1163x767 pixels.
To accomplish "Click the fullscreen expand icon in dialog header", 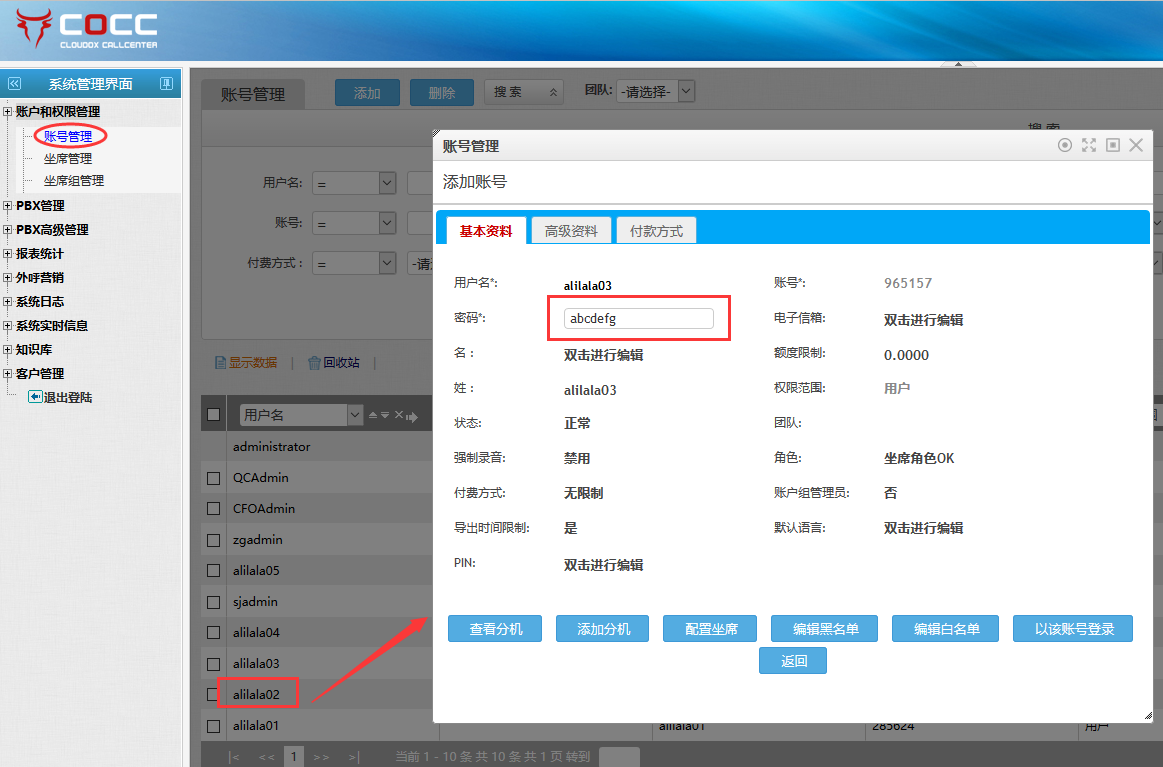I will pyautogui.click(x=1089, y=146).
